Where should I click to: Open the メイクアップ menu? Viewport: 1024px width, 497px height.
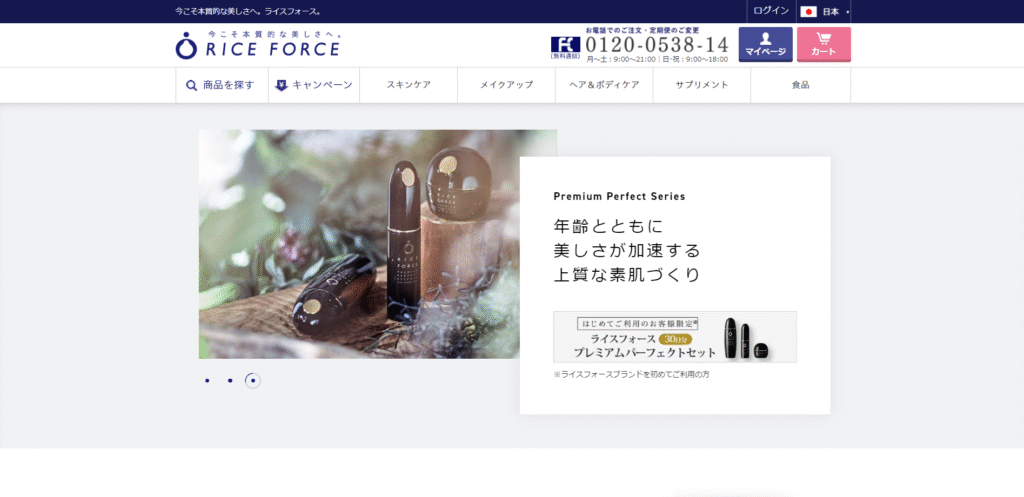507,85
